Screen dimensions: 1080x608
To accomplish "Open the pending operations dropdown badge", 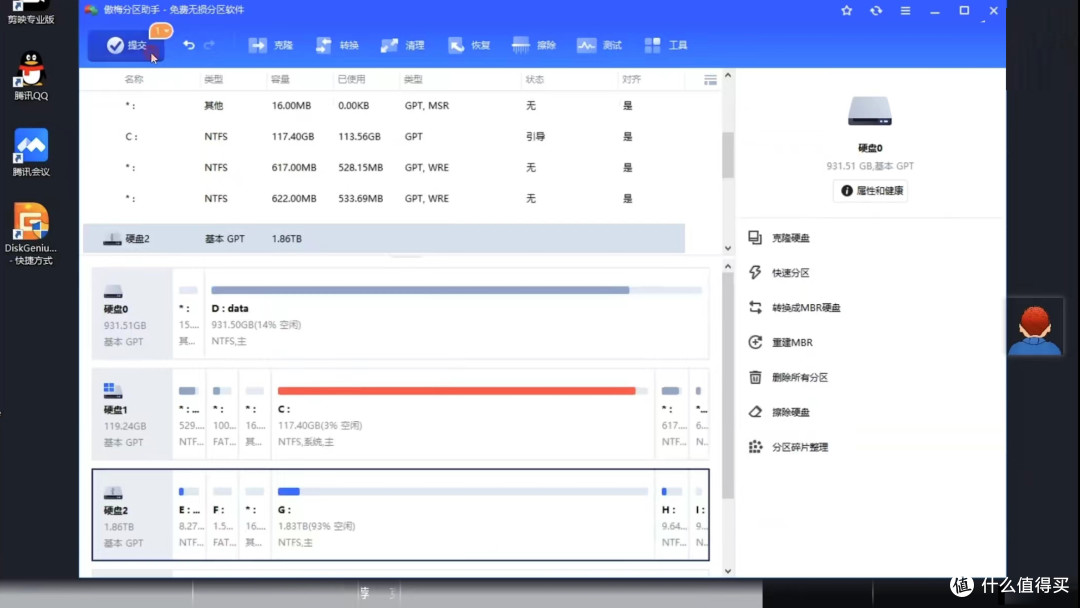I will [161, 31].
